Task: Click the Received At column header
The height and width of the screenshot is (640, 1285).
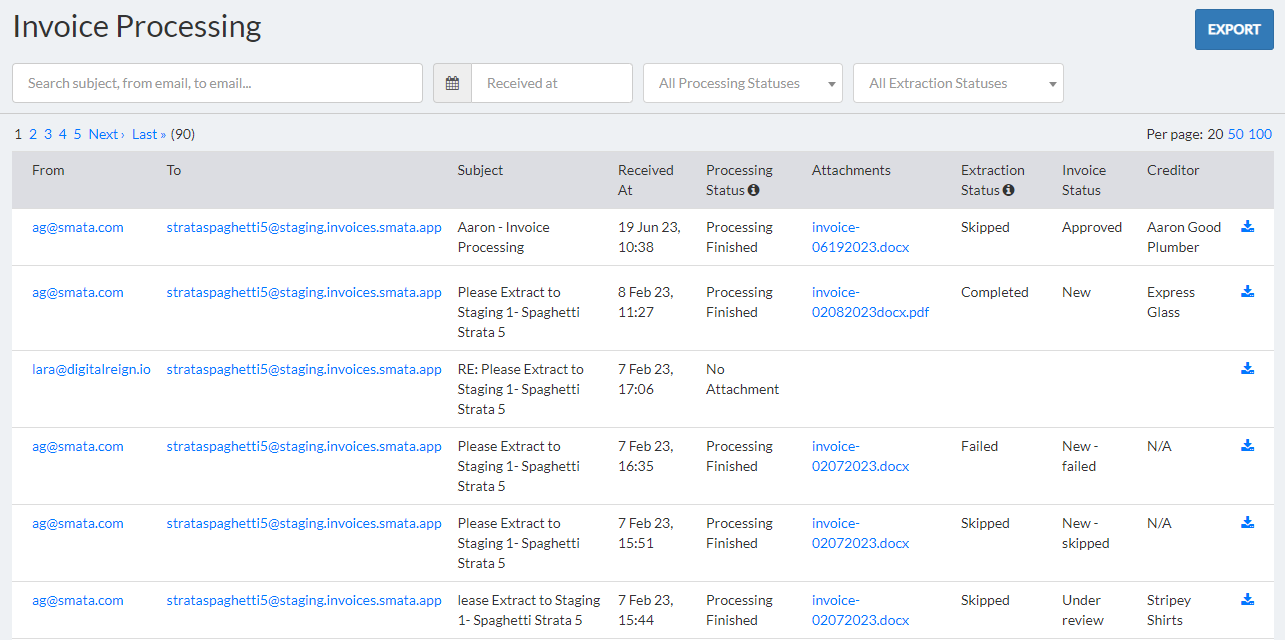Action: coord(646,180)
